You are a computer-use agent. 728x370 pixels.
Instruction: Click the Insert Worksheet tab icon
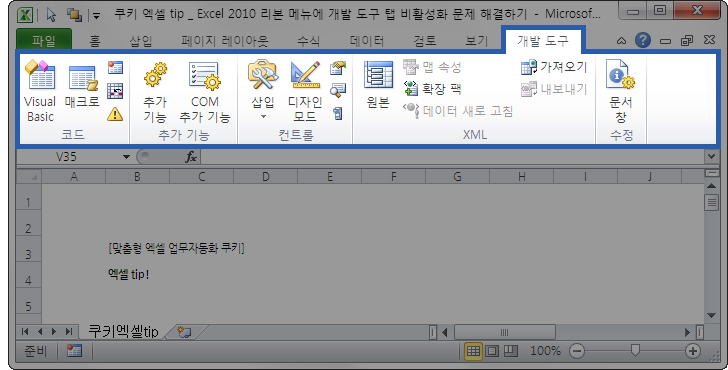click(185, 332)
